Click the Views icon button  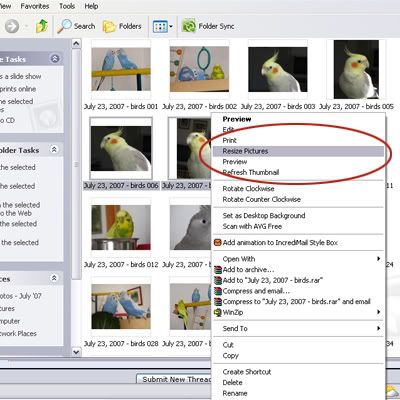tap(160, 27)
